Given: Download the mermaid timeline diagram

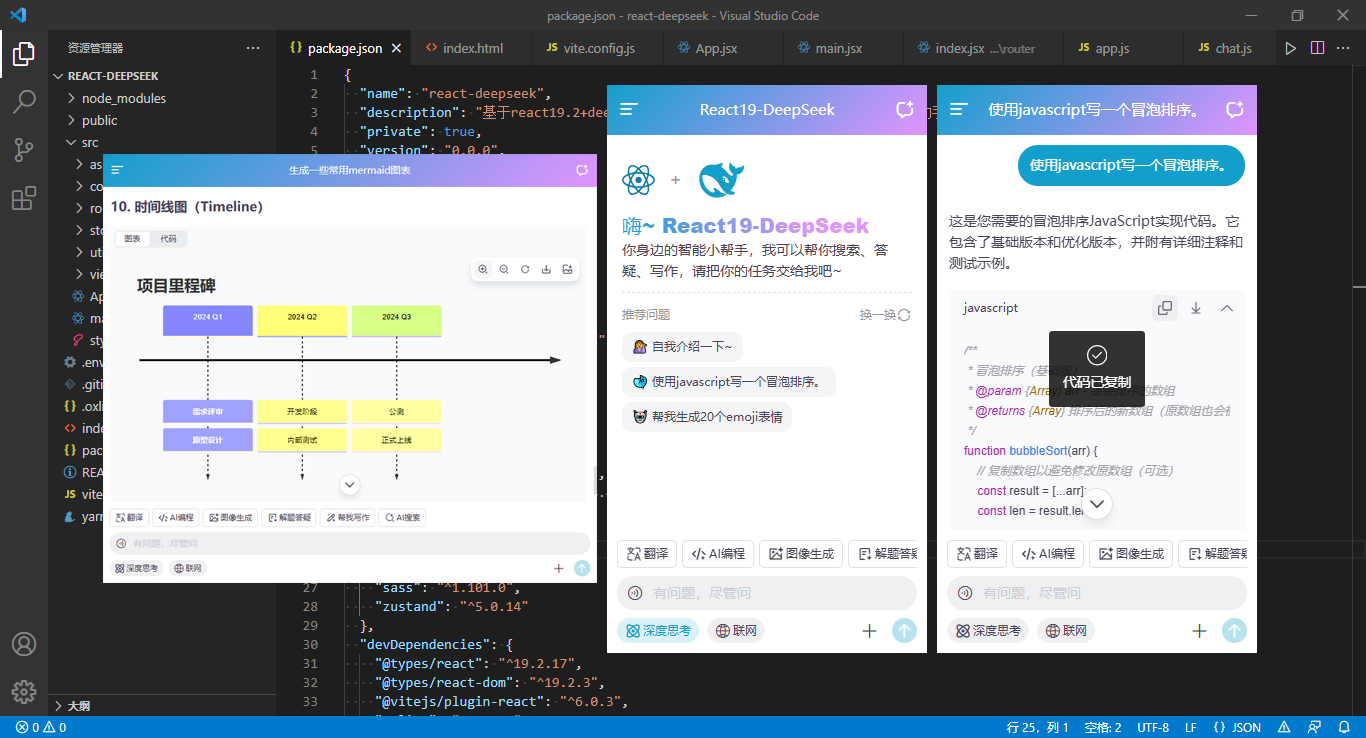Looking at the screenshot, I should click(x=546, y=269).
